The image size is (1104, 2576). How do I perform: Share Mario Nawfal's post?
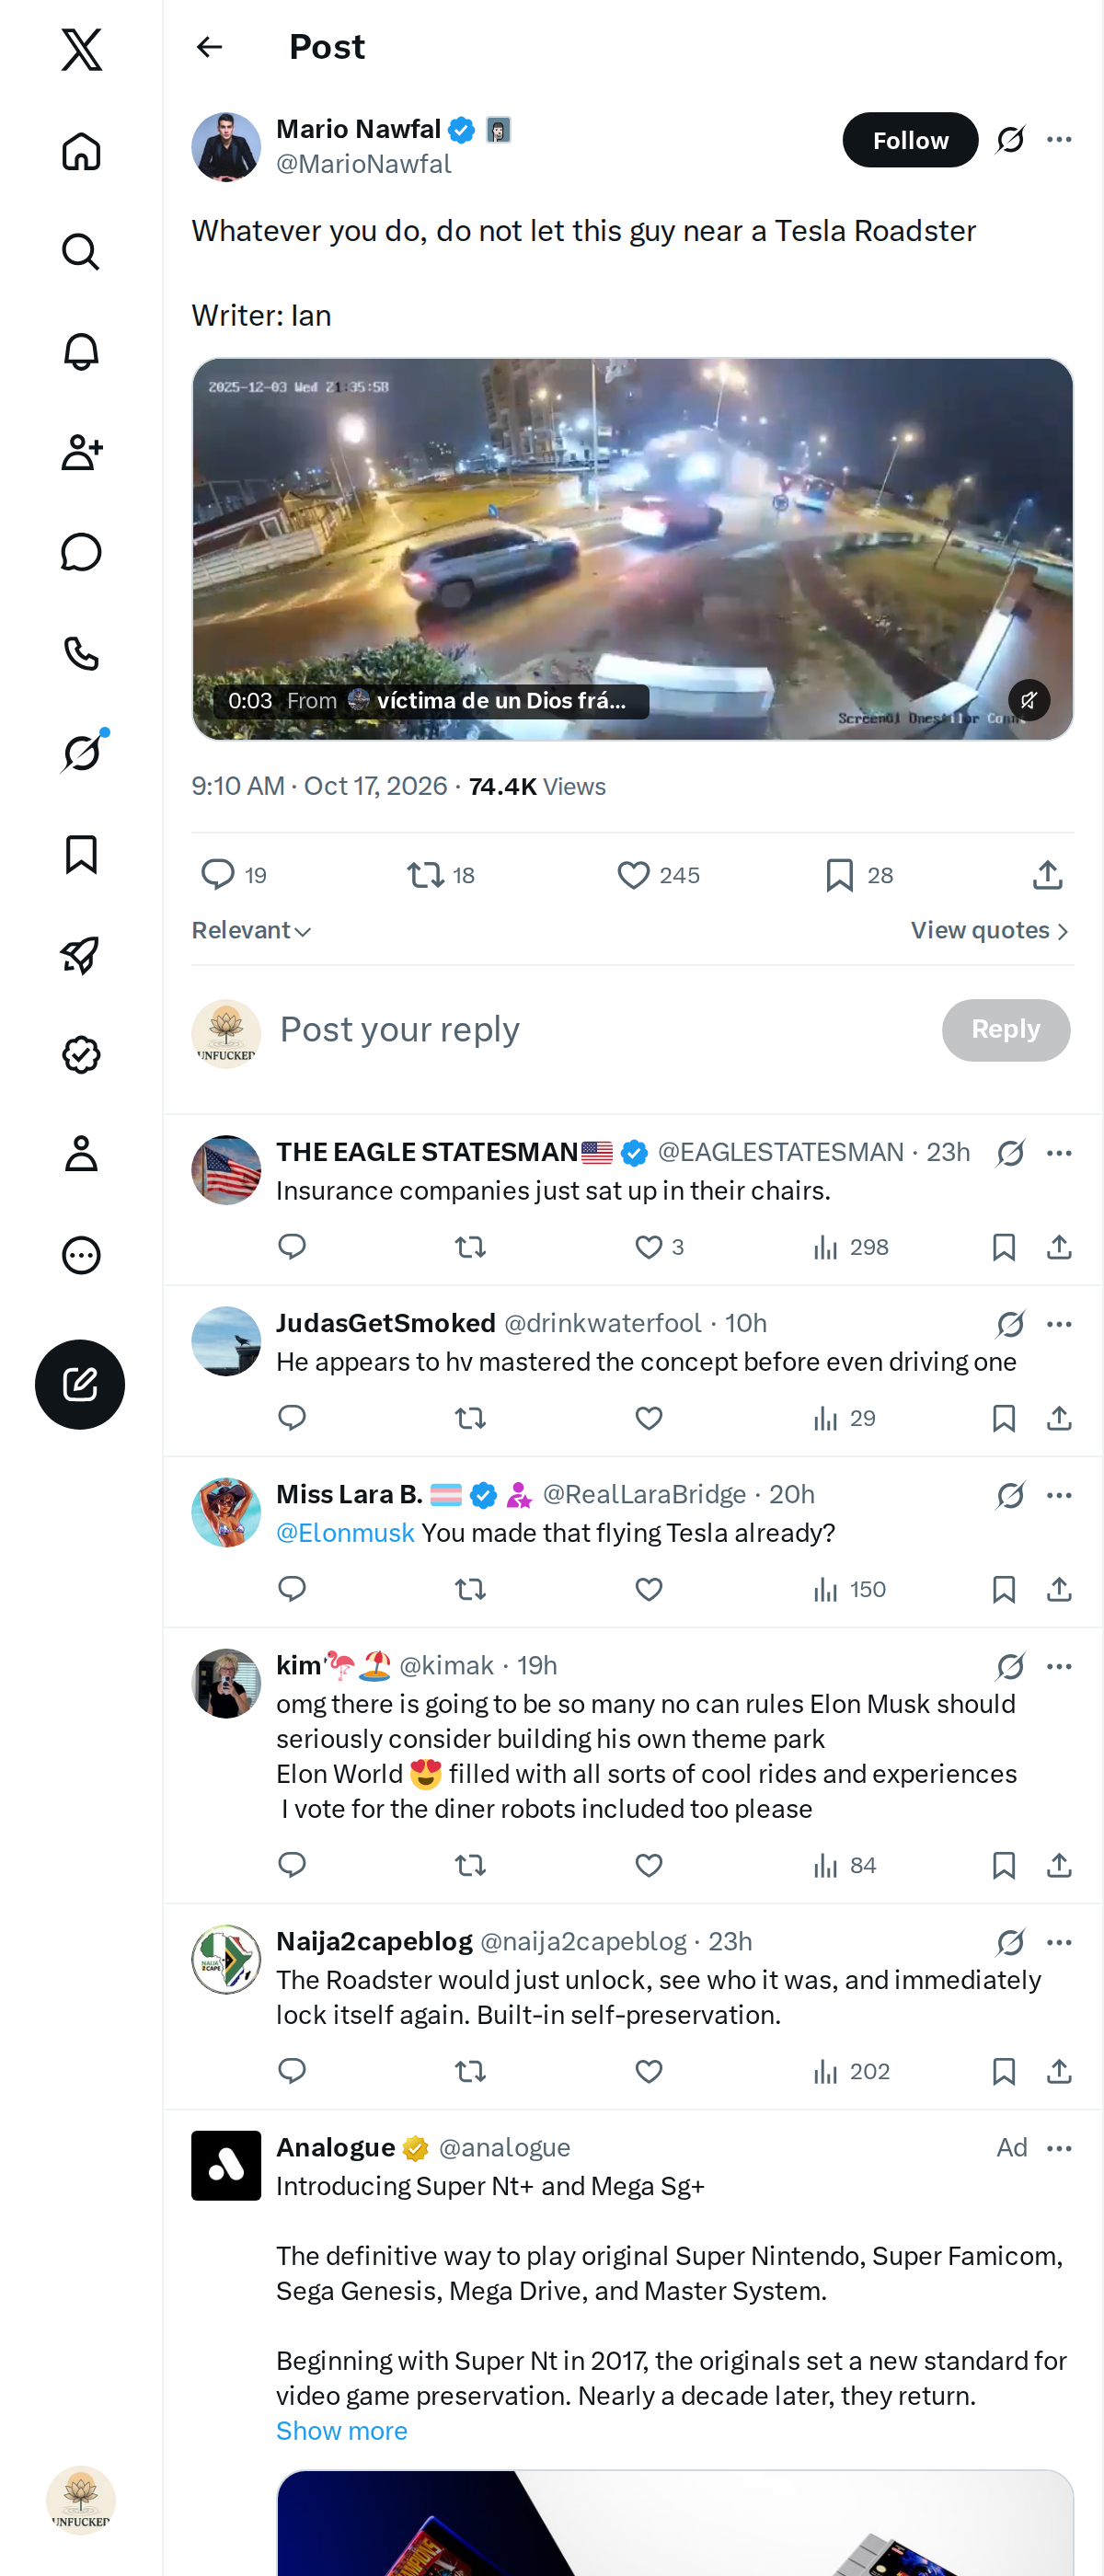pos(1047,875)
